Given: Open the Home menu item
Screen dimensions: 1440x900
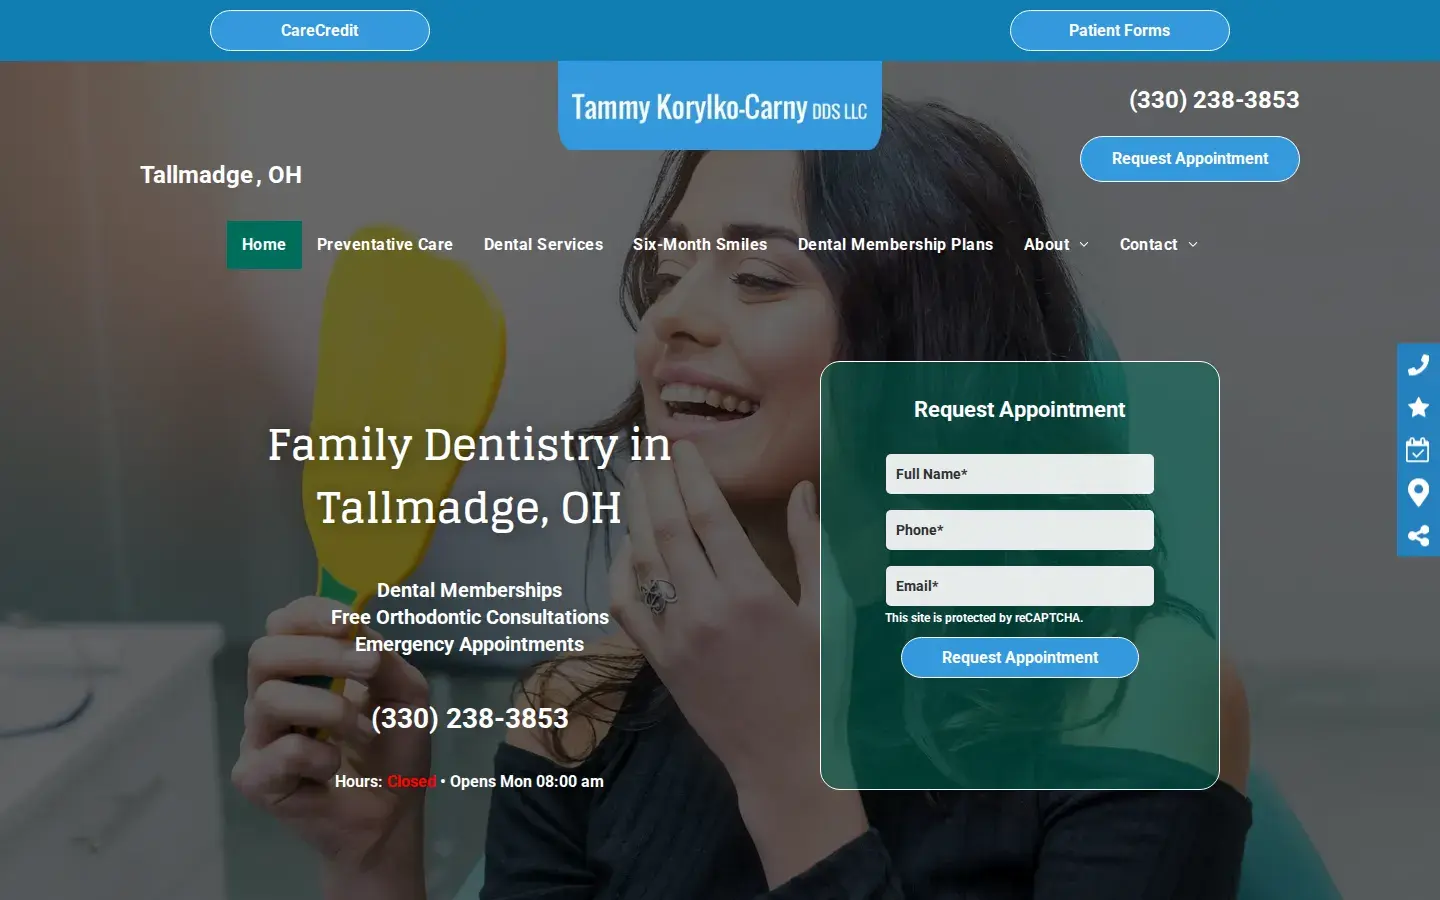Looking at the screenshot, I should (264, 245).
